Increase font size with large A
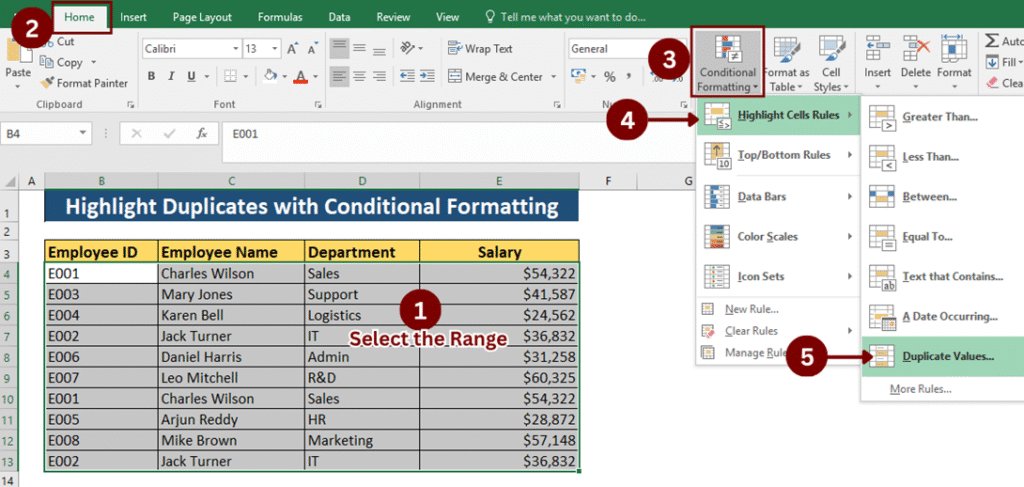This screenshot has height=487, width=1024. point(293,49)
